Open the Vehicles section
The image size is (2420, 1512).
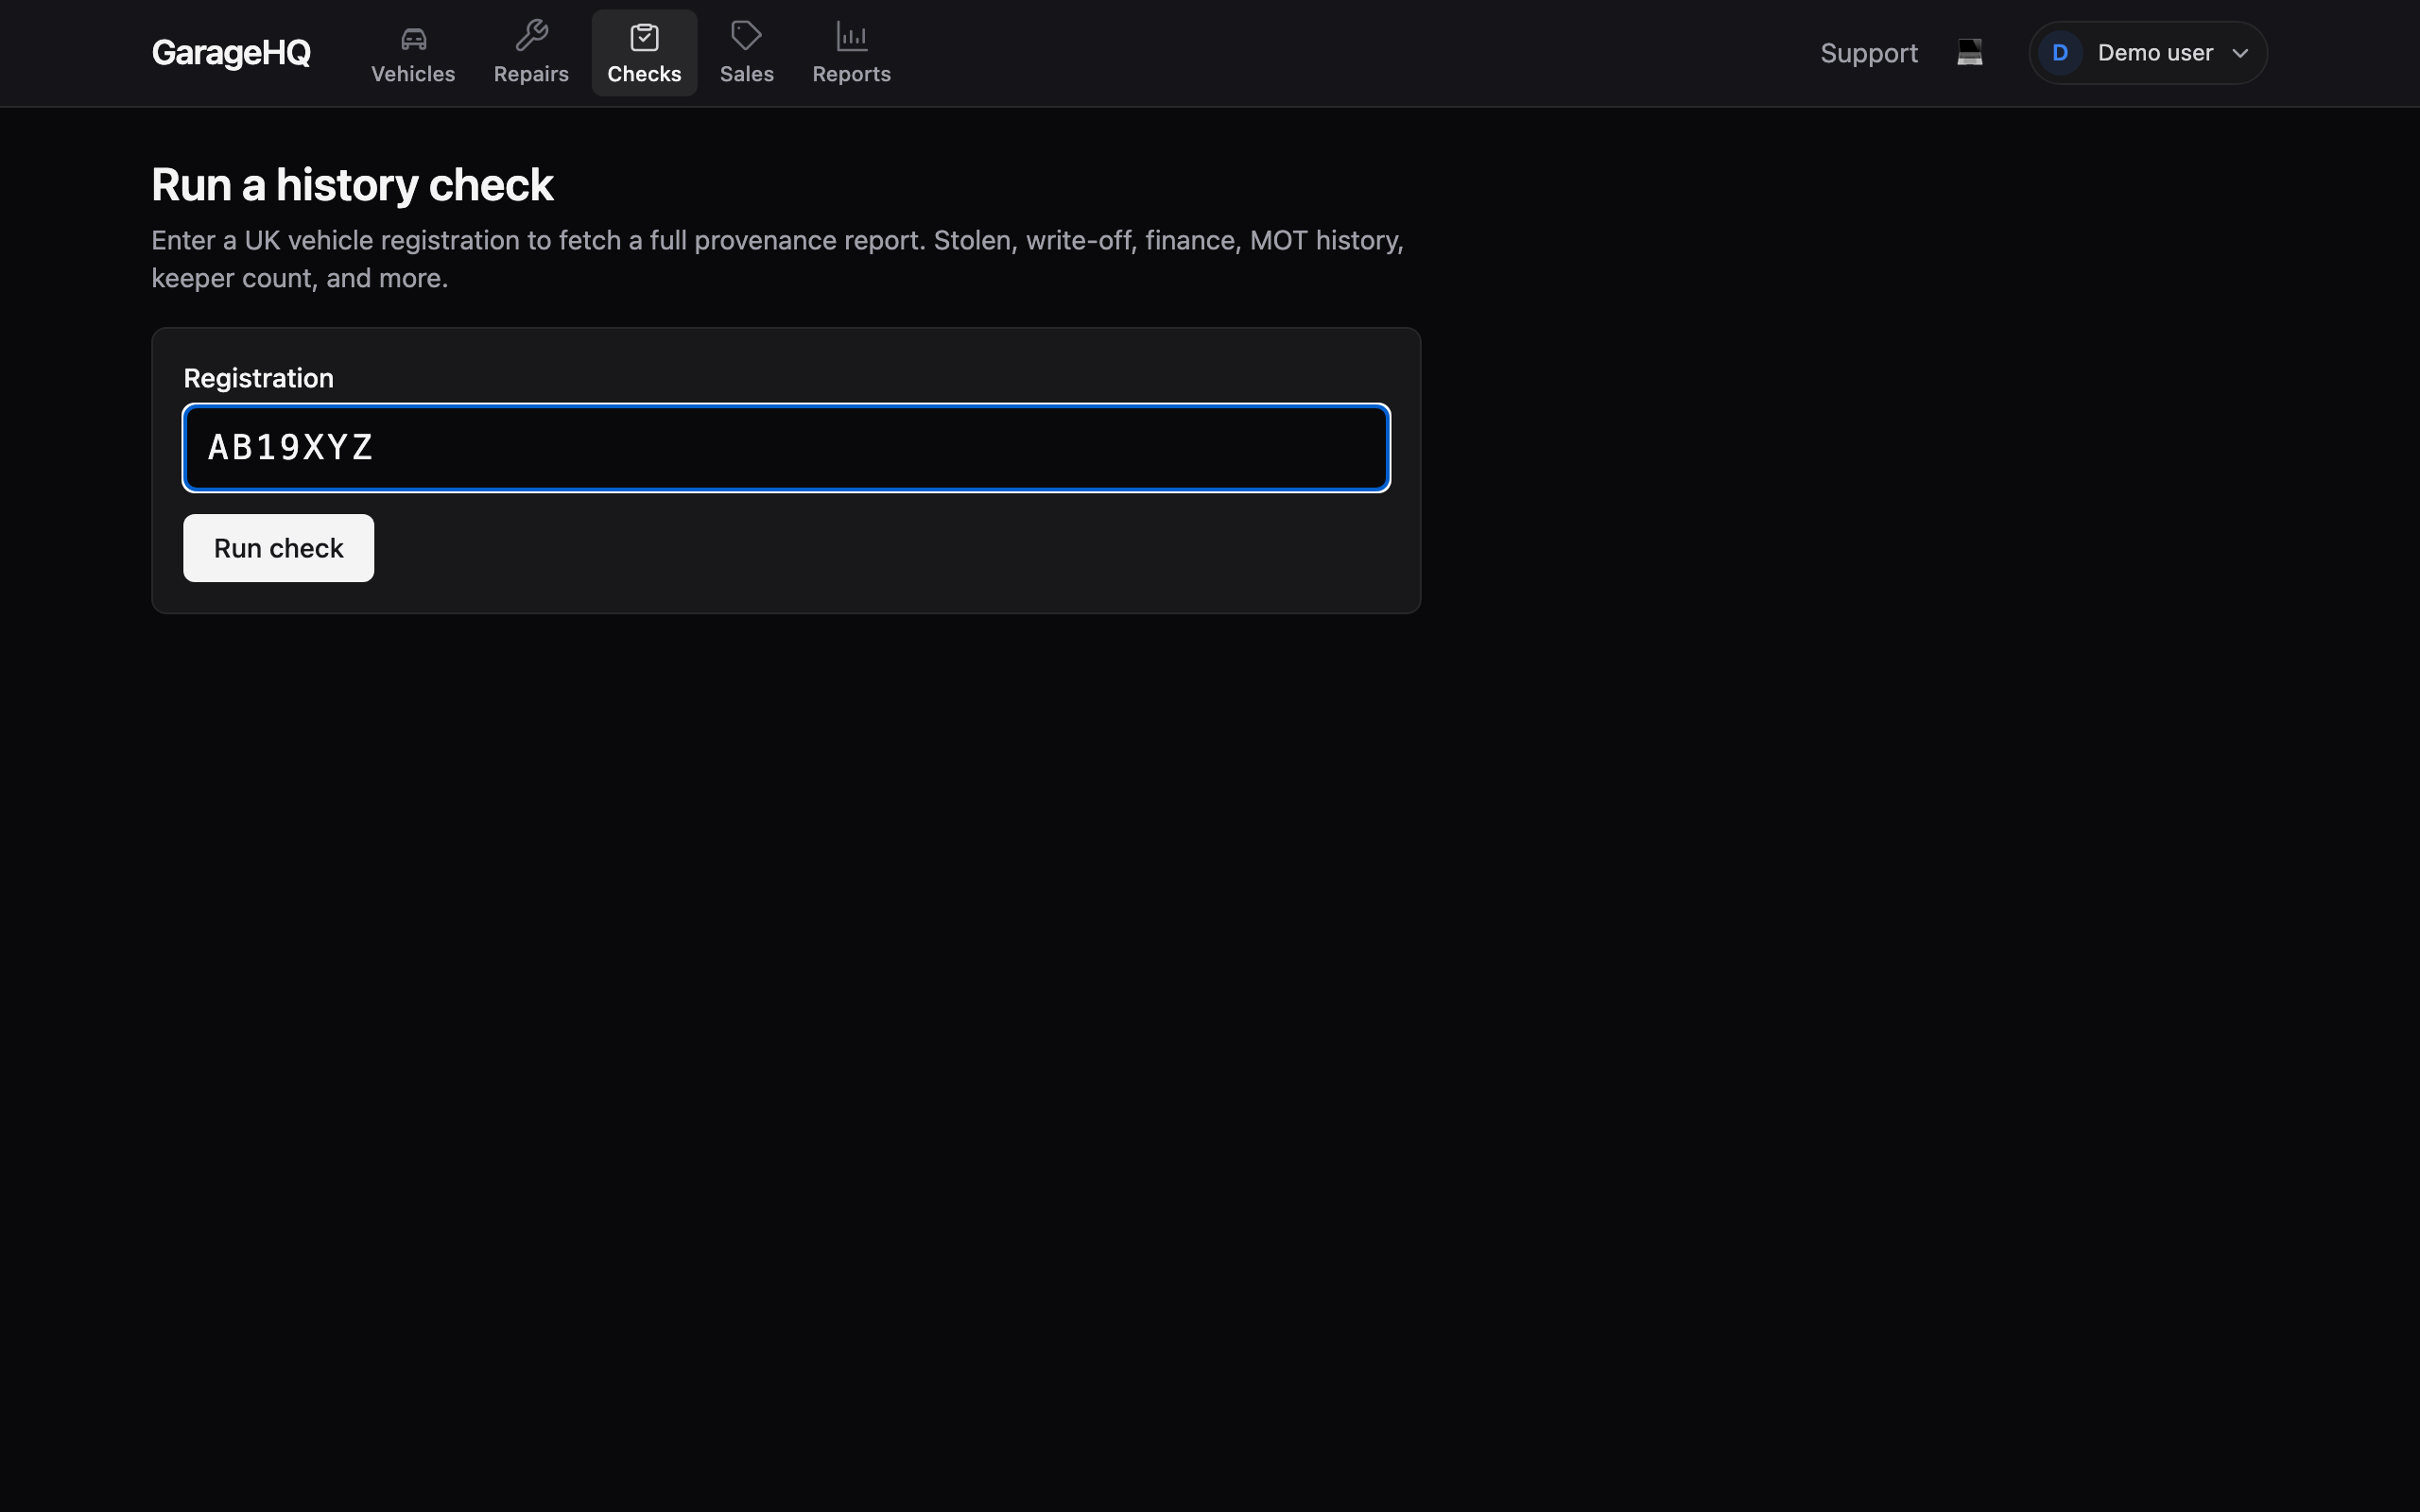[x=413, y=53]
